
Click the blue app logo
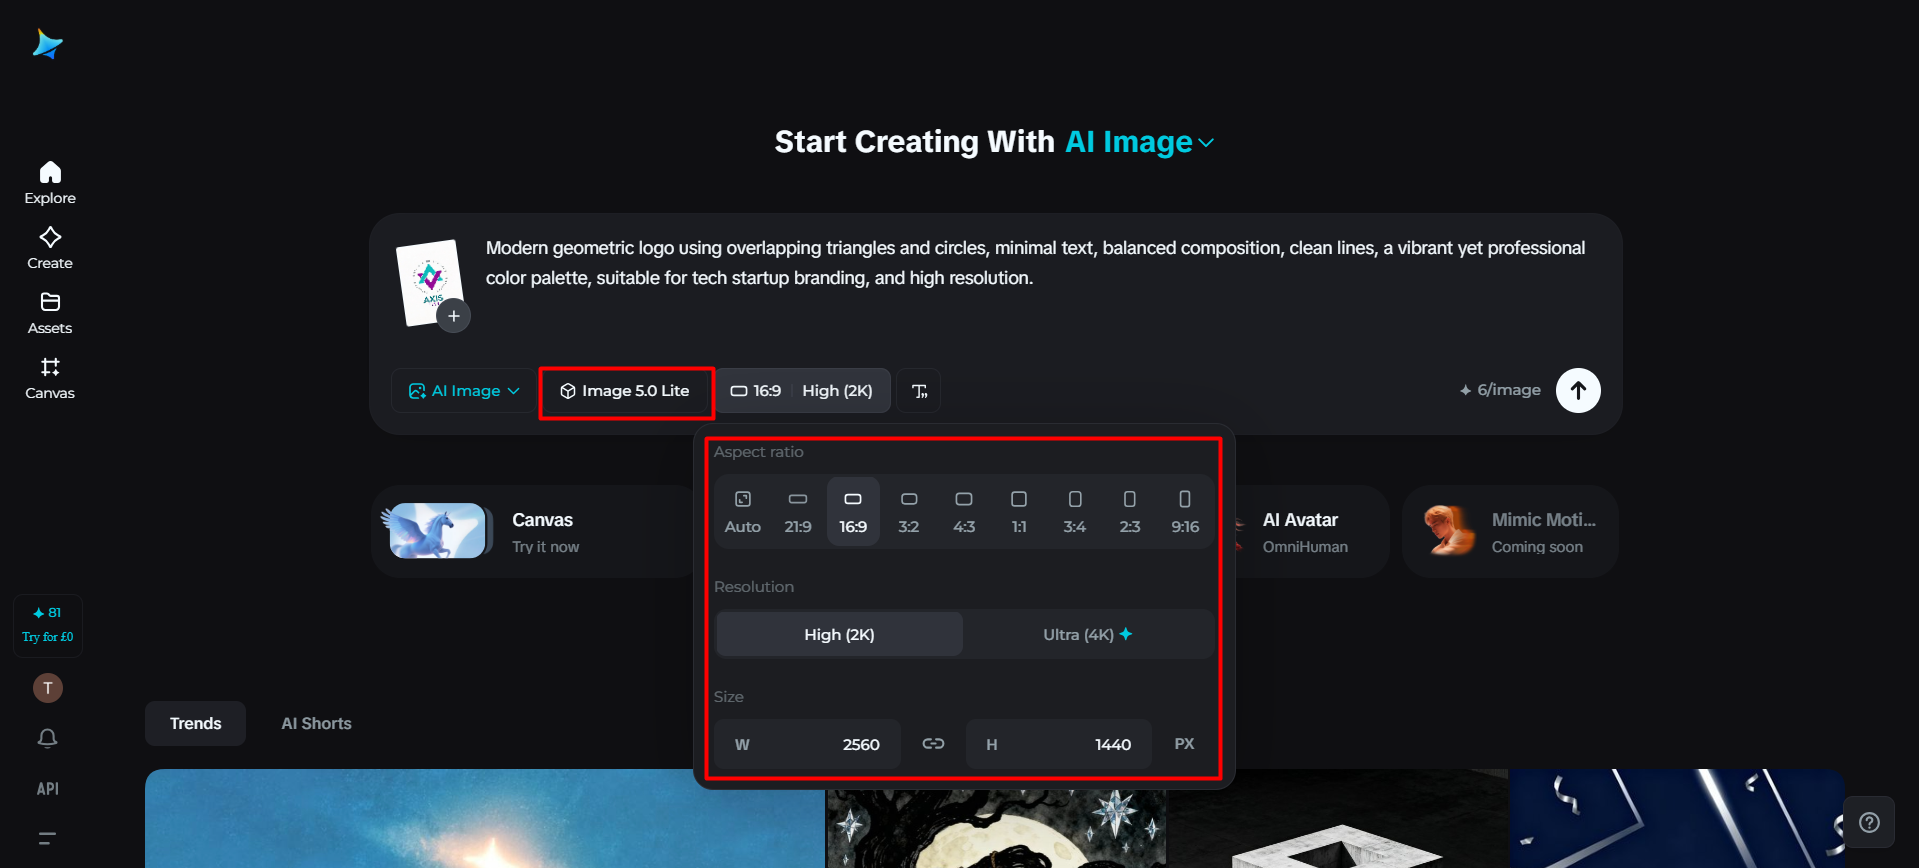click(47, 44)
